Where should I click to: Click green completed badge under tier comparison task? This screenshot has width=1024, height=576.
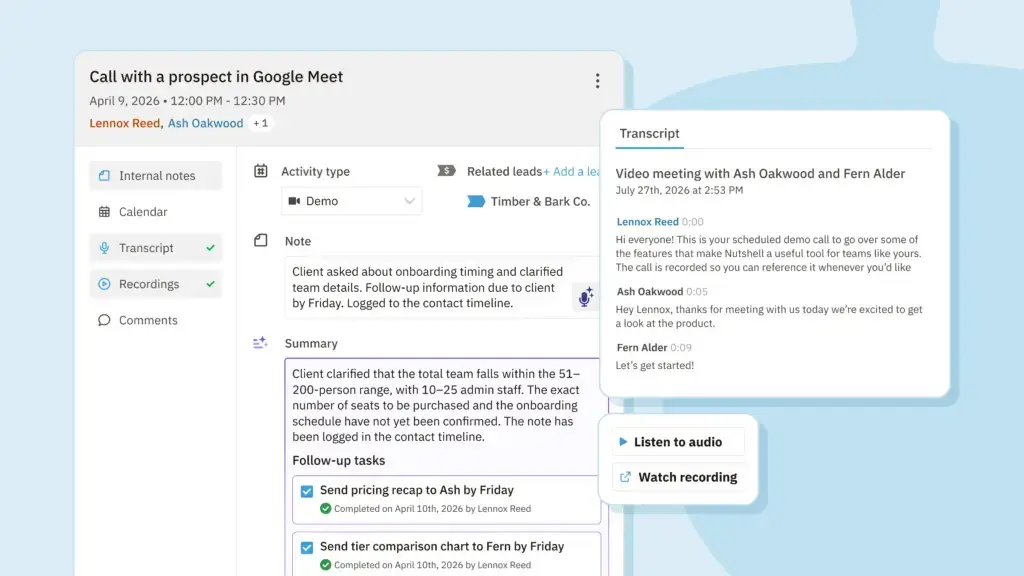point(325,565)
